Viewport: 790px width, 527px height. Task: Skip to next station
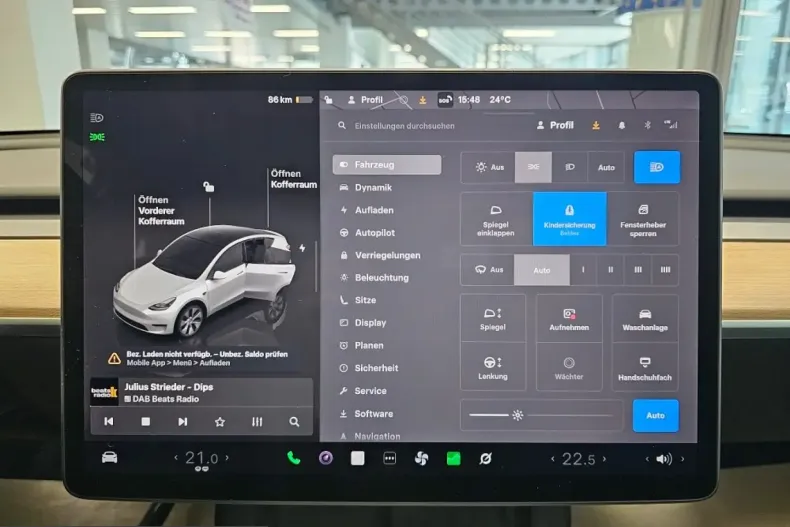[182, 421]
